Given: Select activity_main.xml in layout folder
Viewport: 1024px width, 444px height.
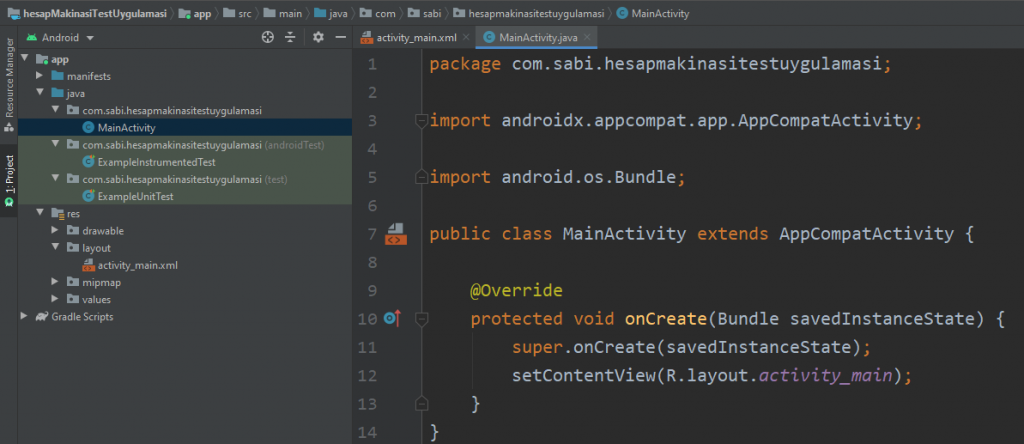Looking at the screenshot, I should pyautogui.click(x=185, y=265).
